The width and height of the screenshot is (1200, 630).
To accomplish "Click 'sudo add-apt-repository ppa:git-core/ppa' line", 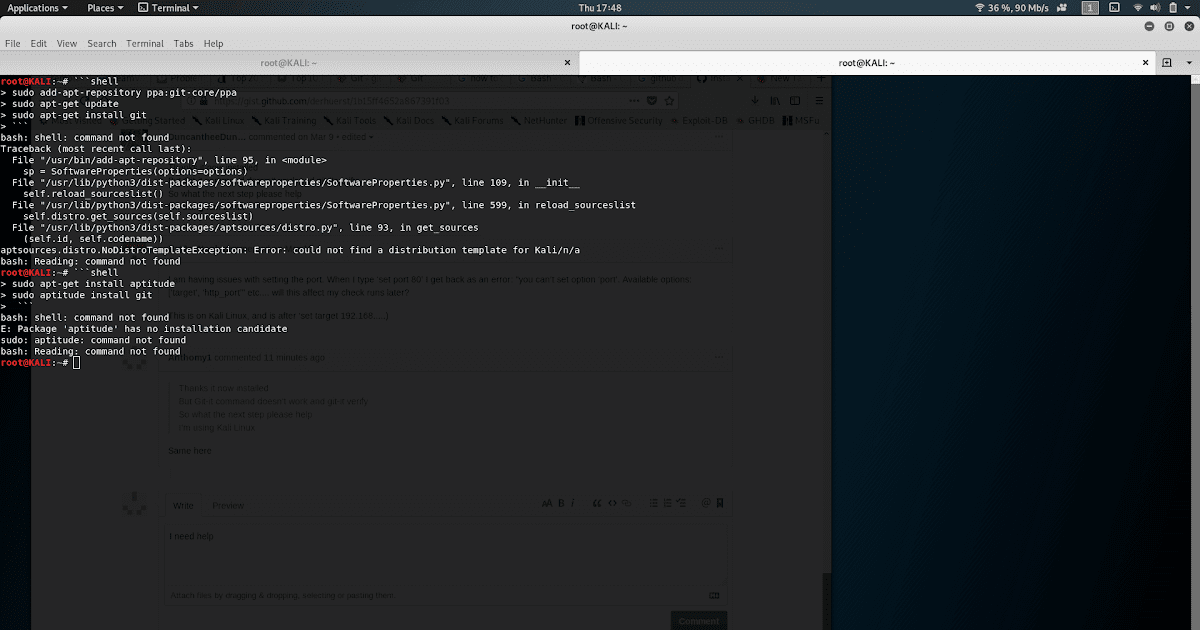I will (124, 92).
